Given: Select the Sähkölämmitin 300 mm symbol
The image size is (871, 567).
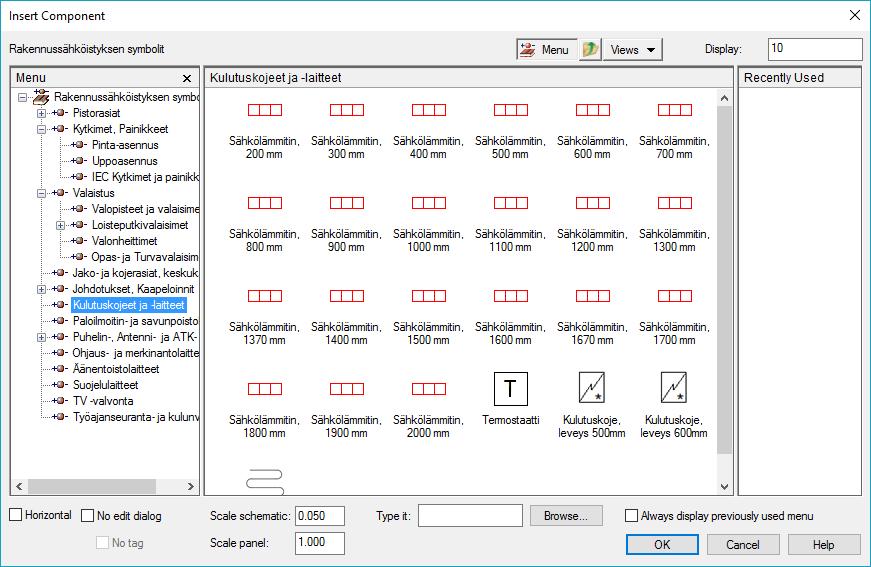Looking at the screenshot, I should [x=347, y=110].
